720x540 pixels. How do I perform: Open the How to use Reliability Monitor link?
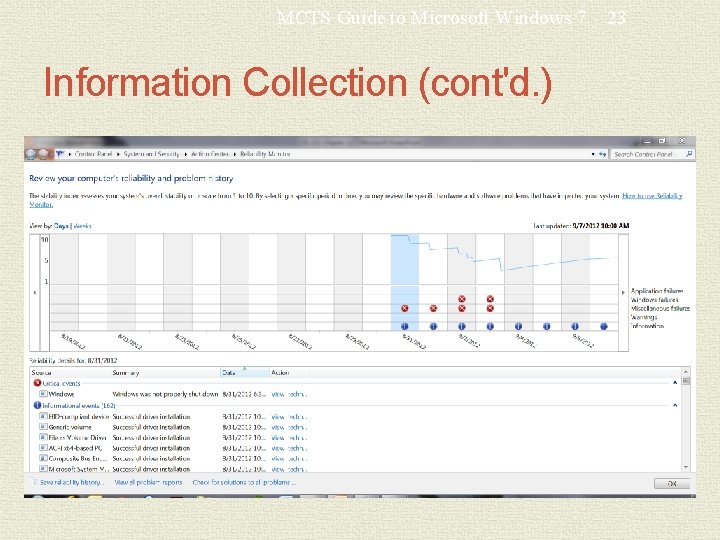[x=652, y=196]
